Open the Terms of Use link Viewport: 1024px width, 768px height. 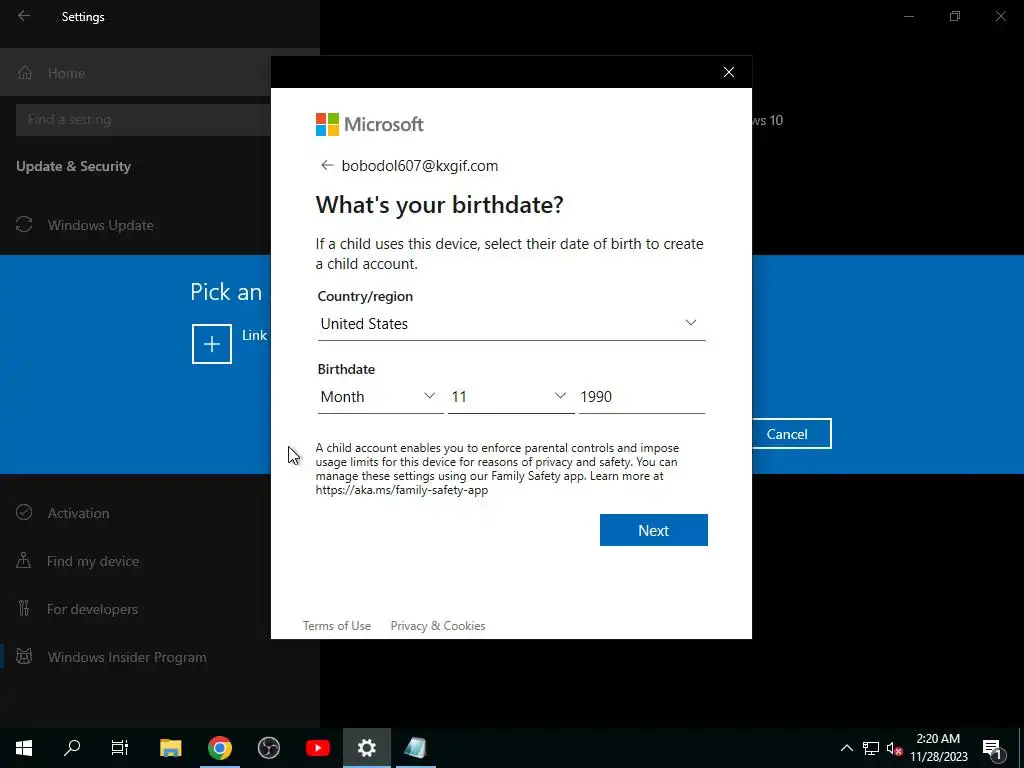point(337,626)
